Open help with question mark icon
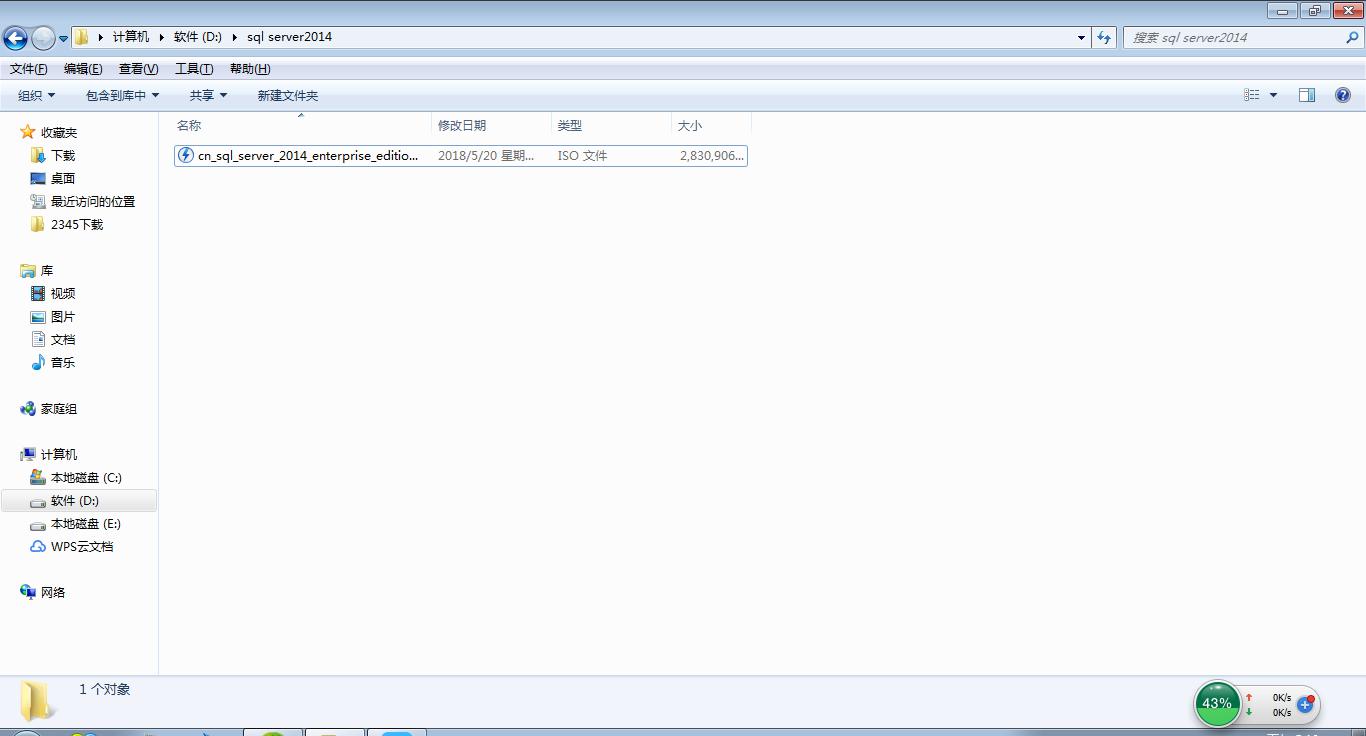1366x736 pixels. pyautogui.click(x=1343, y=95)
